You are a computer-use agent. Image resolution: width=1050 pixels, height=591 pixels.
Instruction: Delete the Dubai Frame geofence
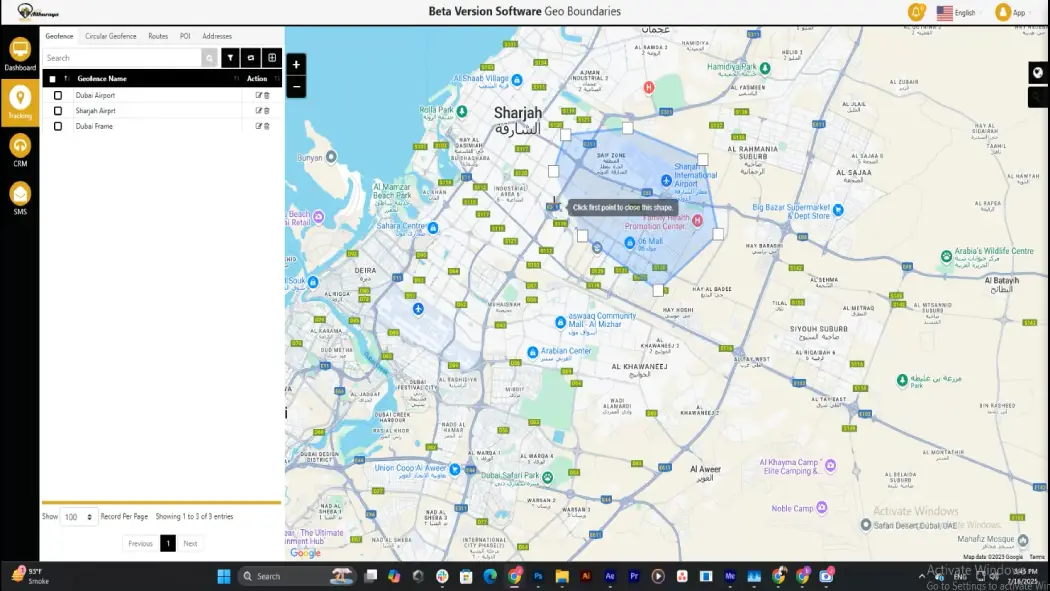[267, 126]
